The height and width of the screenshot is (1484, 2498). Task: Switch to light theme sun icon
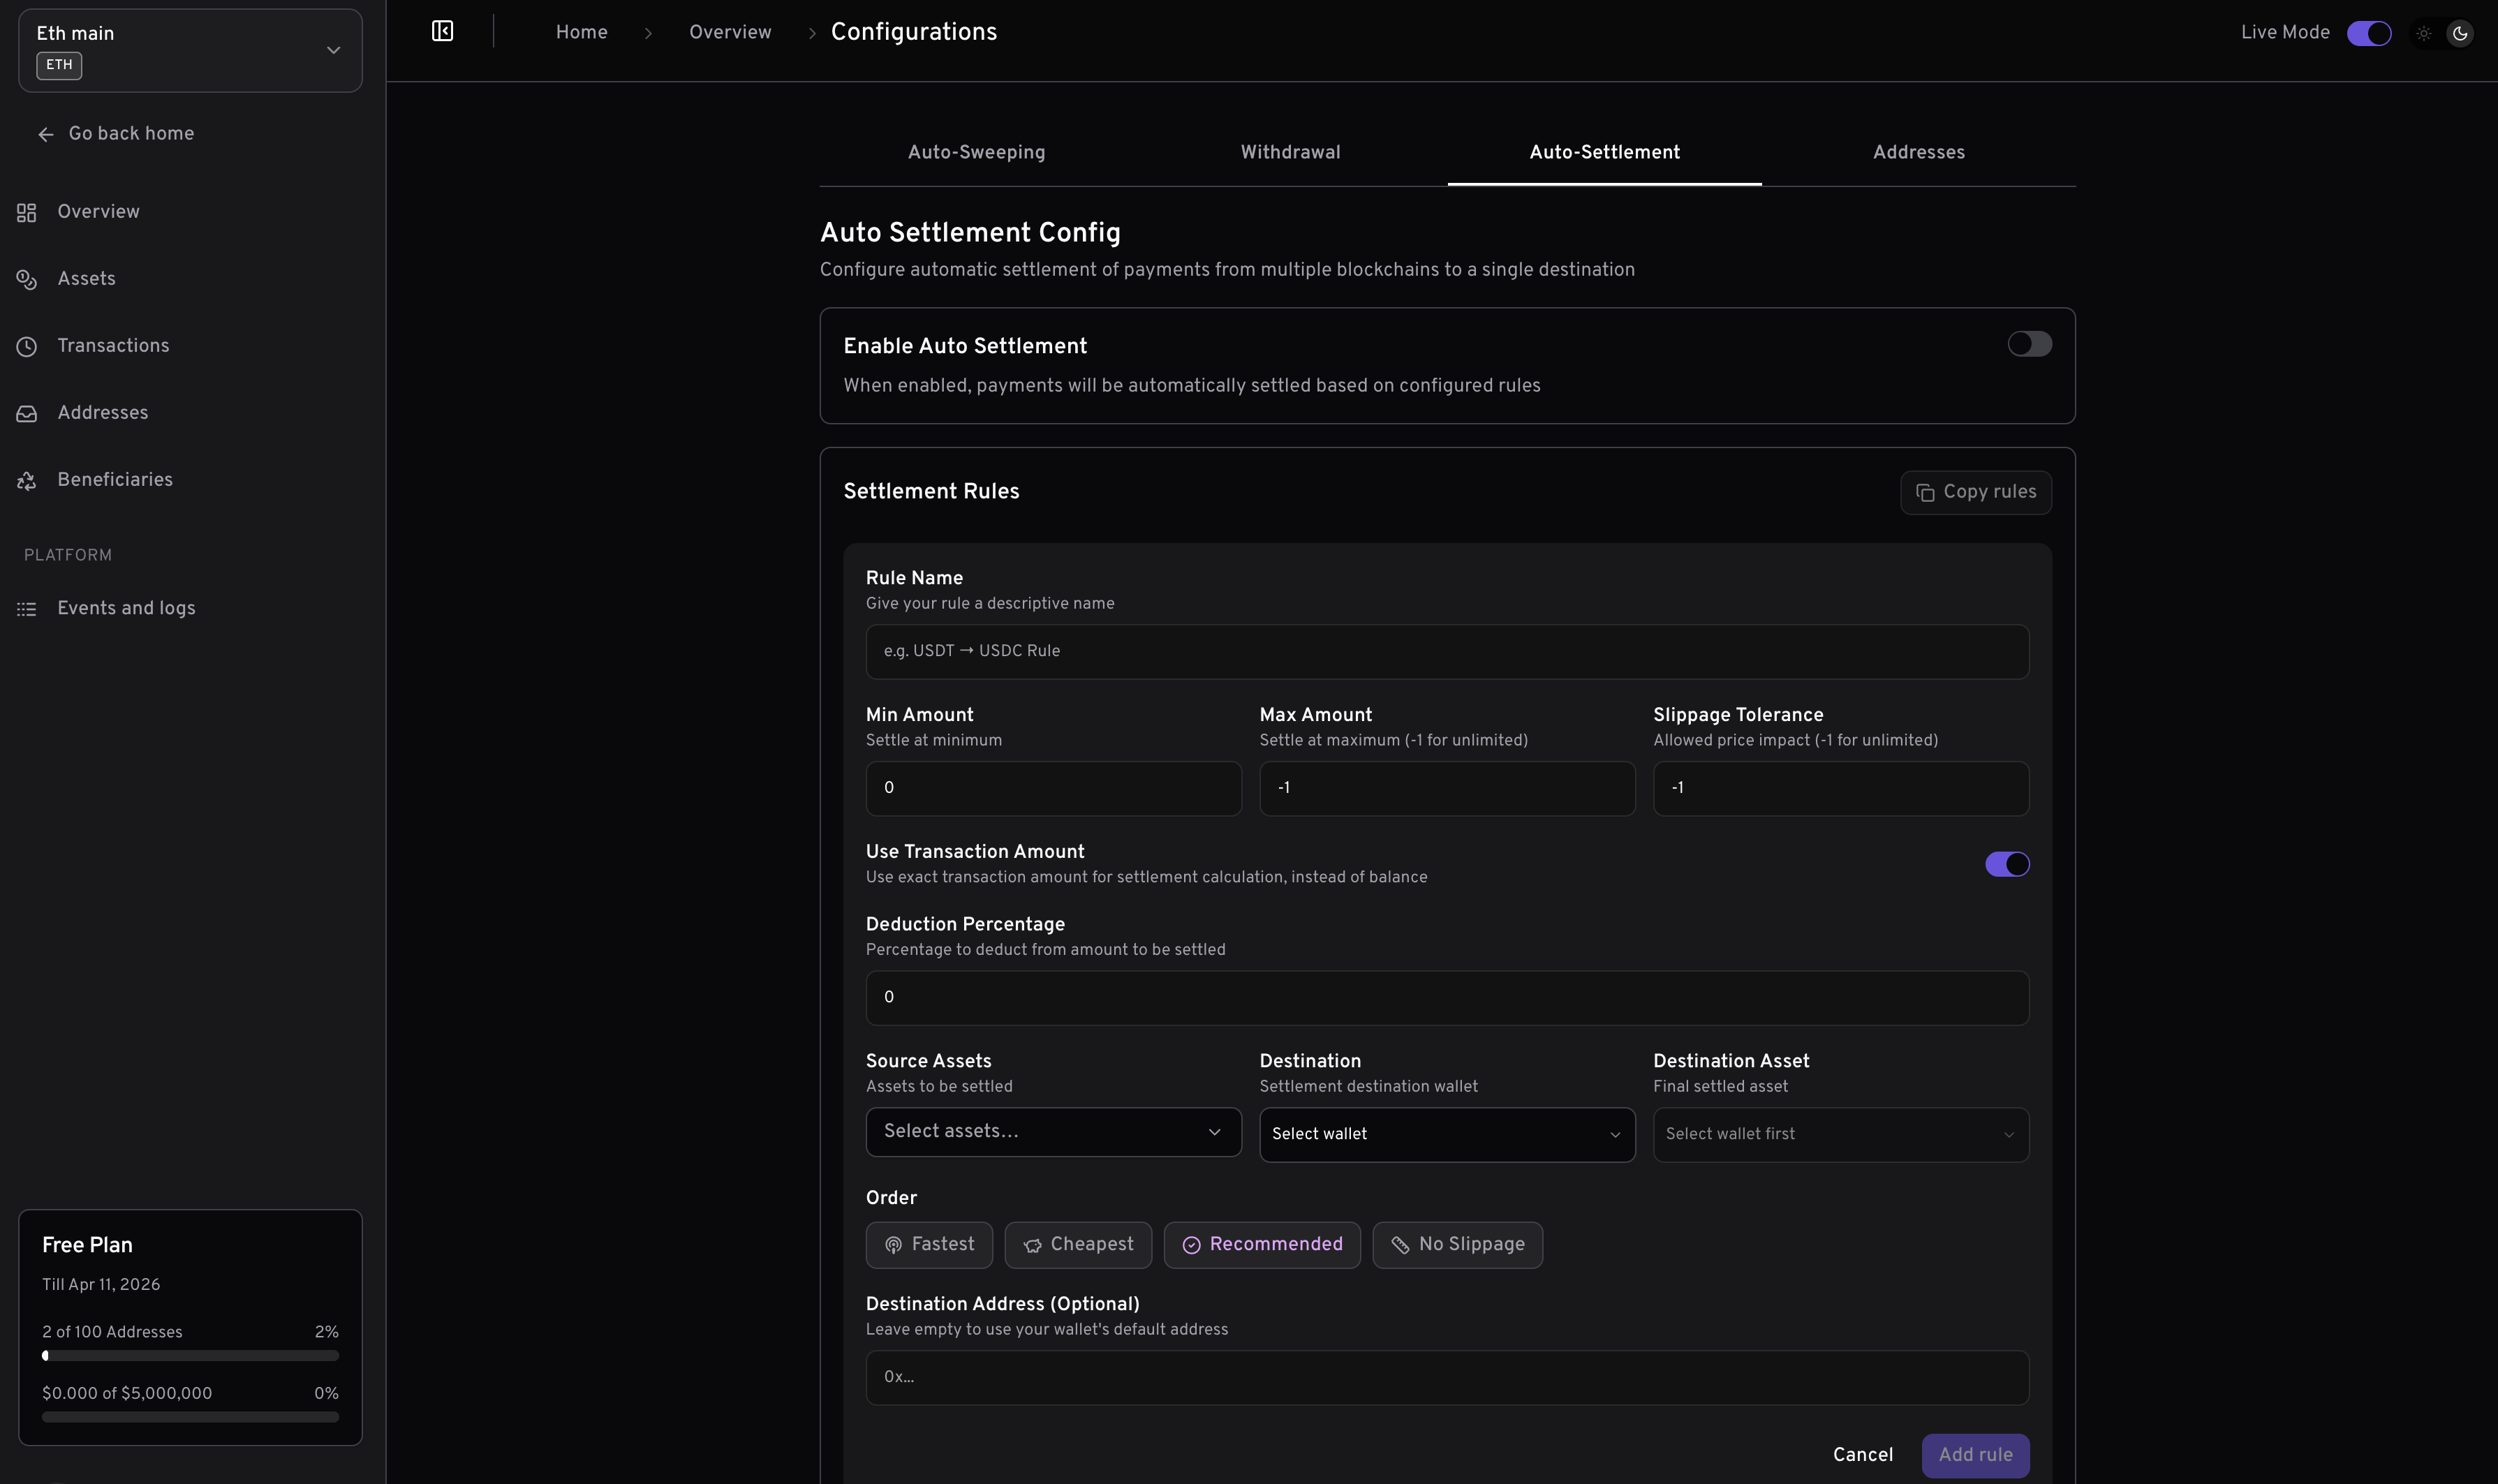2423,33
